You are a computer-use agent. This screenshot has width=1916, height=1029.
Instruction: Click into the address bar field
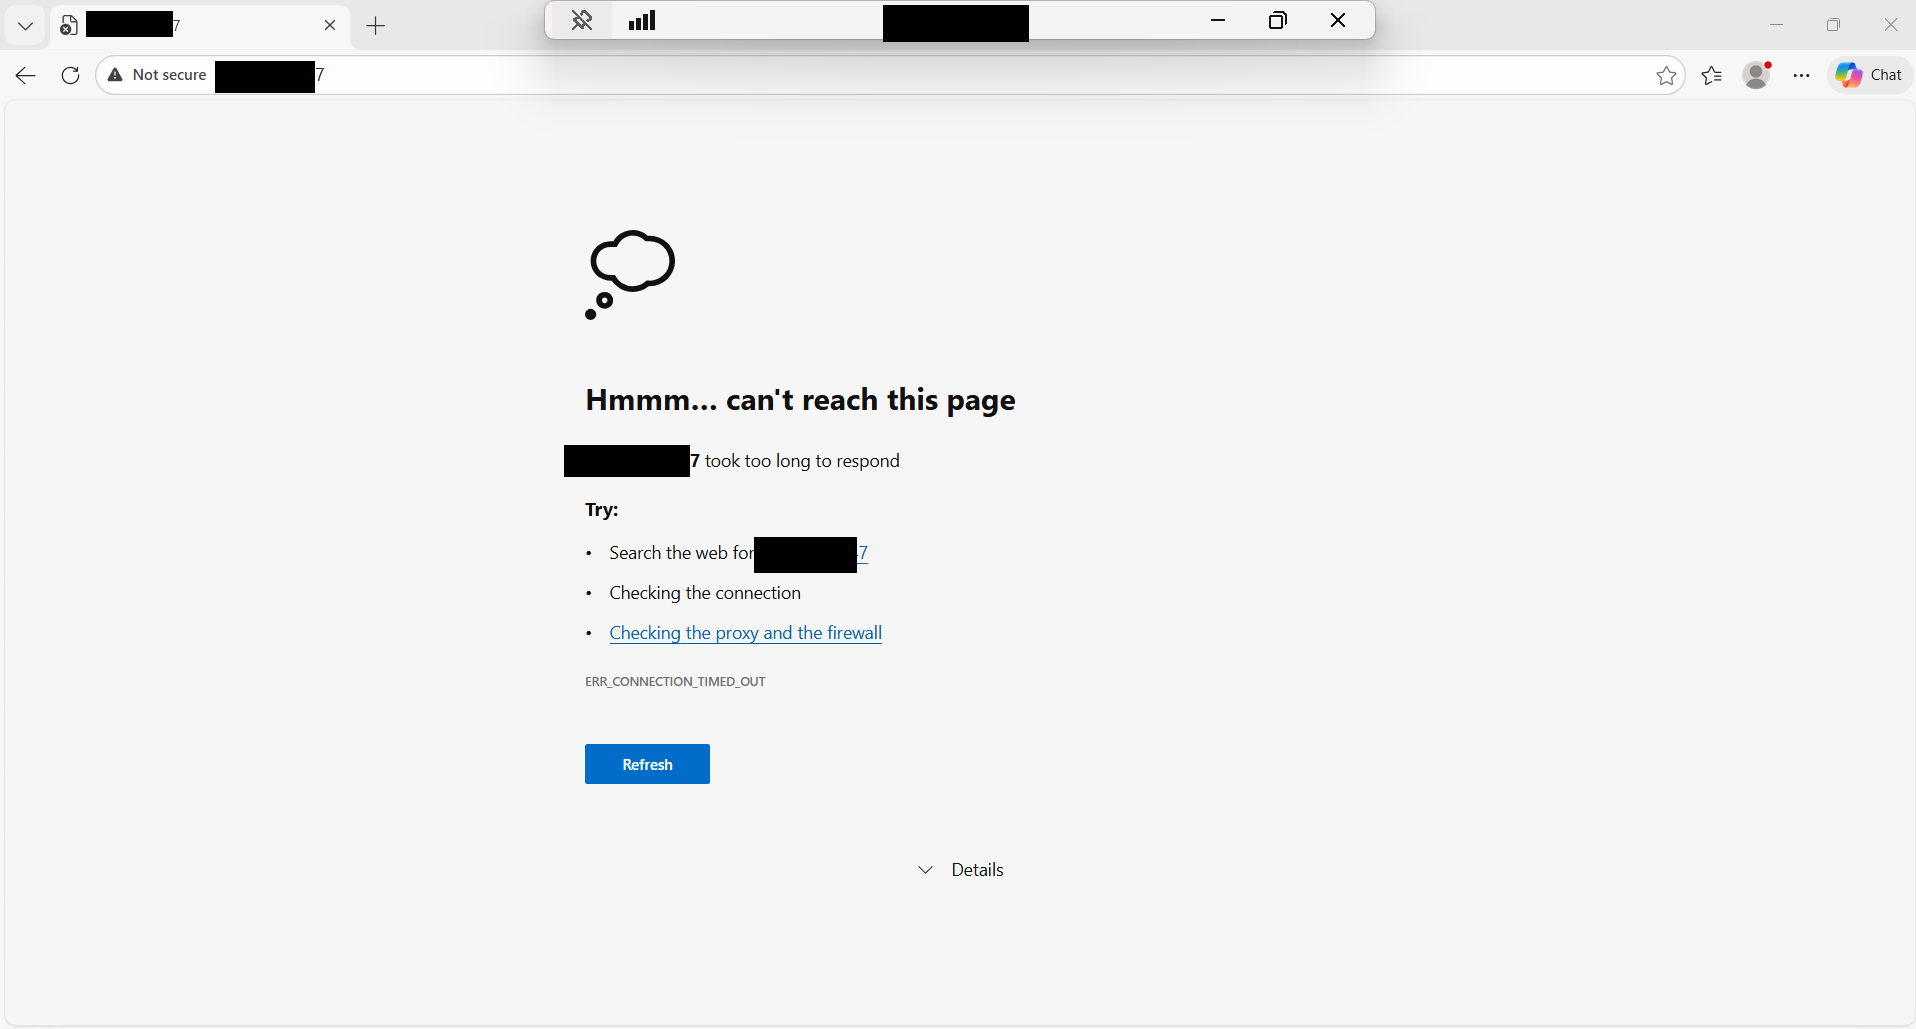click(900, 75)
